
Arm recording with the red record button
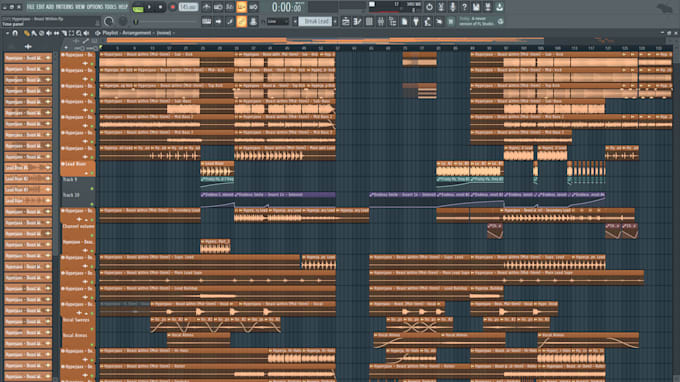pos(173,7)
